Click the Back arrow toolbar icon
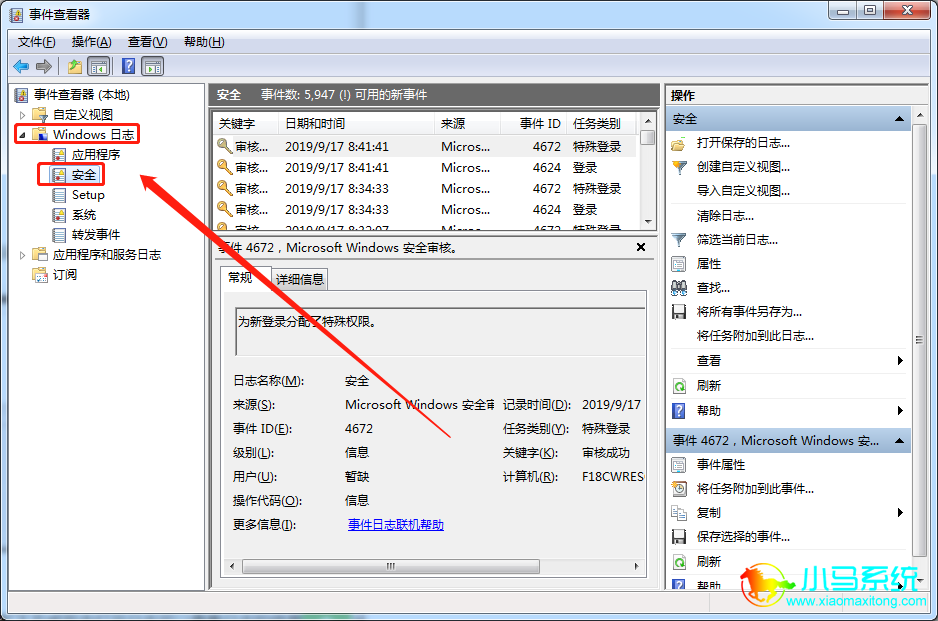 21,66
